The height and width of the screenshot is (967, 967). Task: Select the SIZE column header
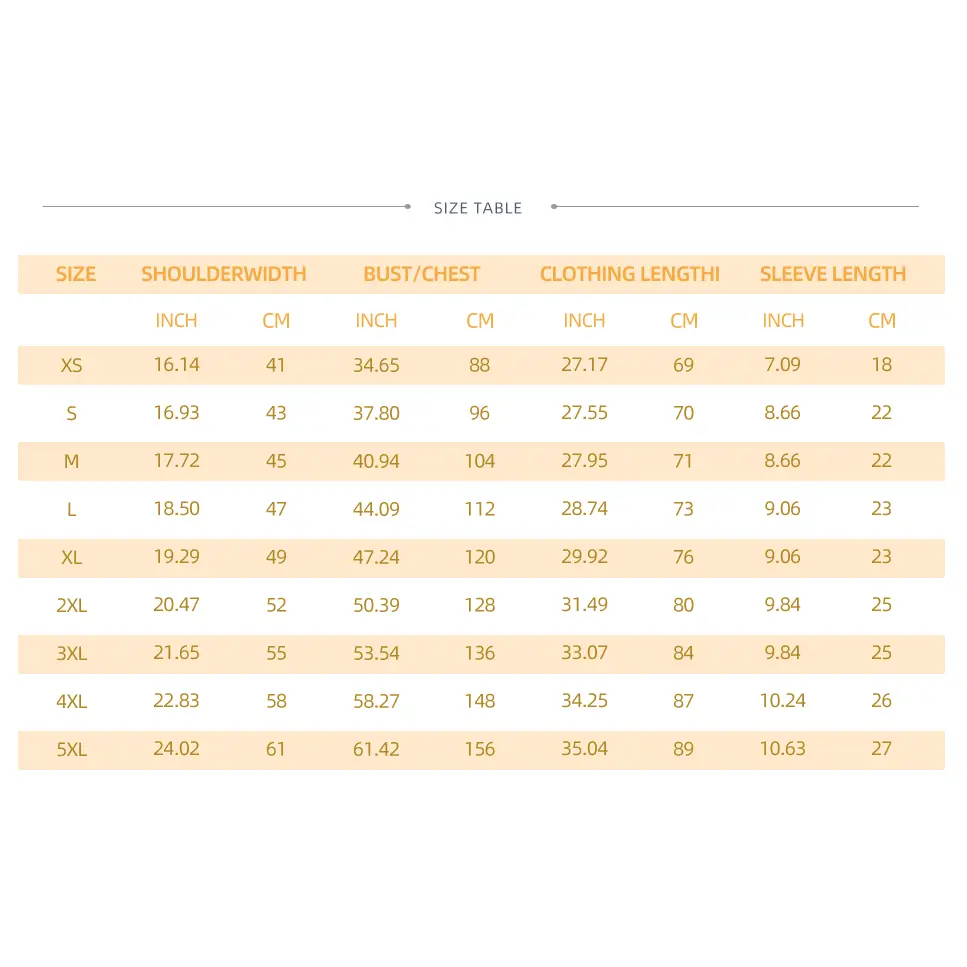[x=76, y=274]
